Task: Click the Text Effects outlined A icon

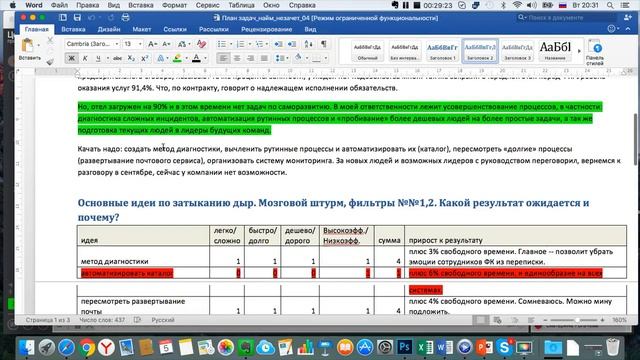Action: tap(160, 58)
